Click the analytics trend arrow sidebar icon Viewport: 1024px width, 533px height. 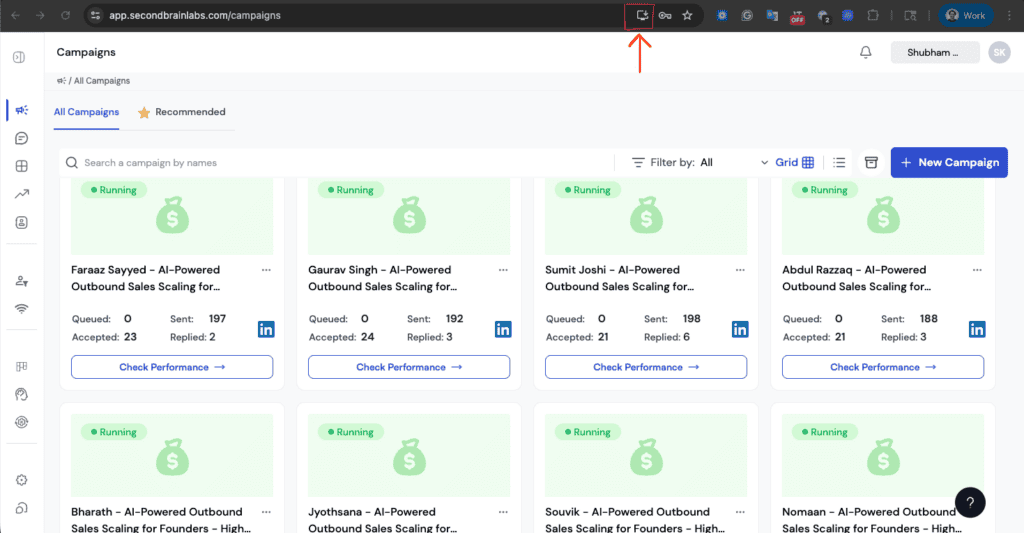click(x=21, y=194)
